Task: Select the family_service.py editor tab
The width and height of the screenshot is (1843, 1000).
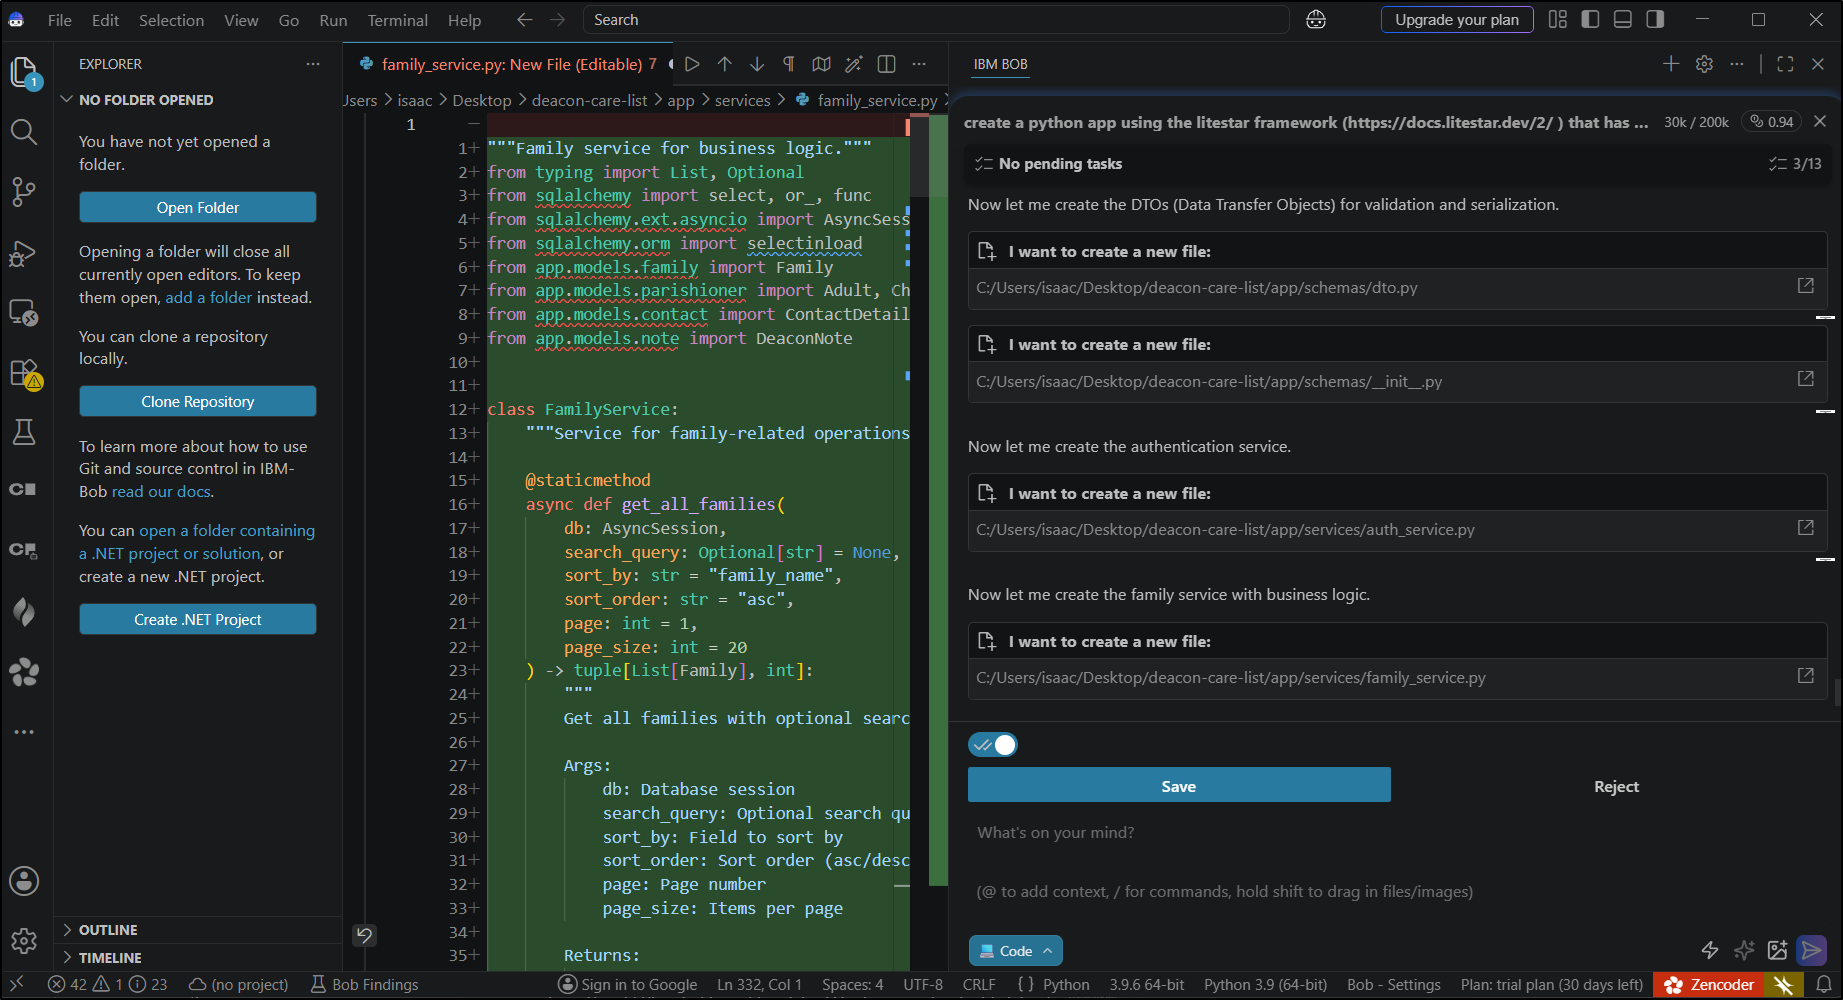Action: tap(510, 64)
